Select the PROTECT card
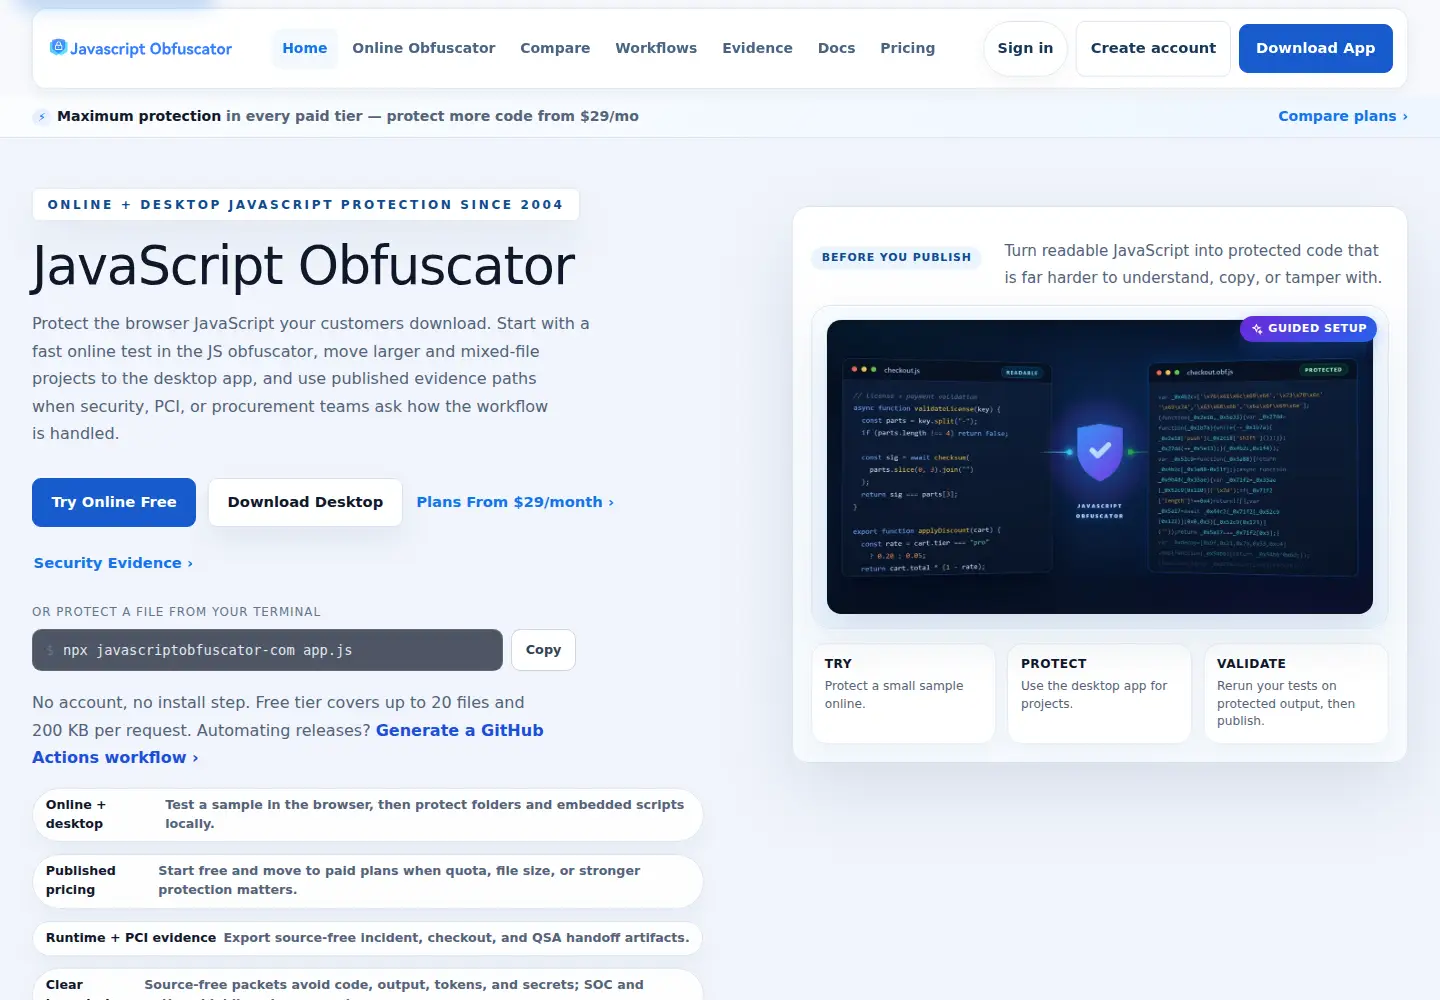1440x1000 pixels. point(1099,693)
